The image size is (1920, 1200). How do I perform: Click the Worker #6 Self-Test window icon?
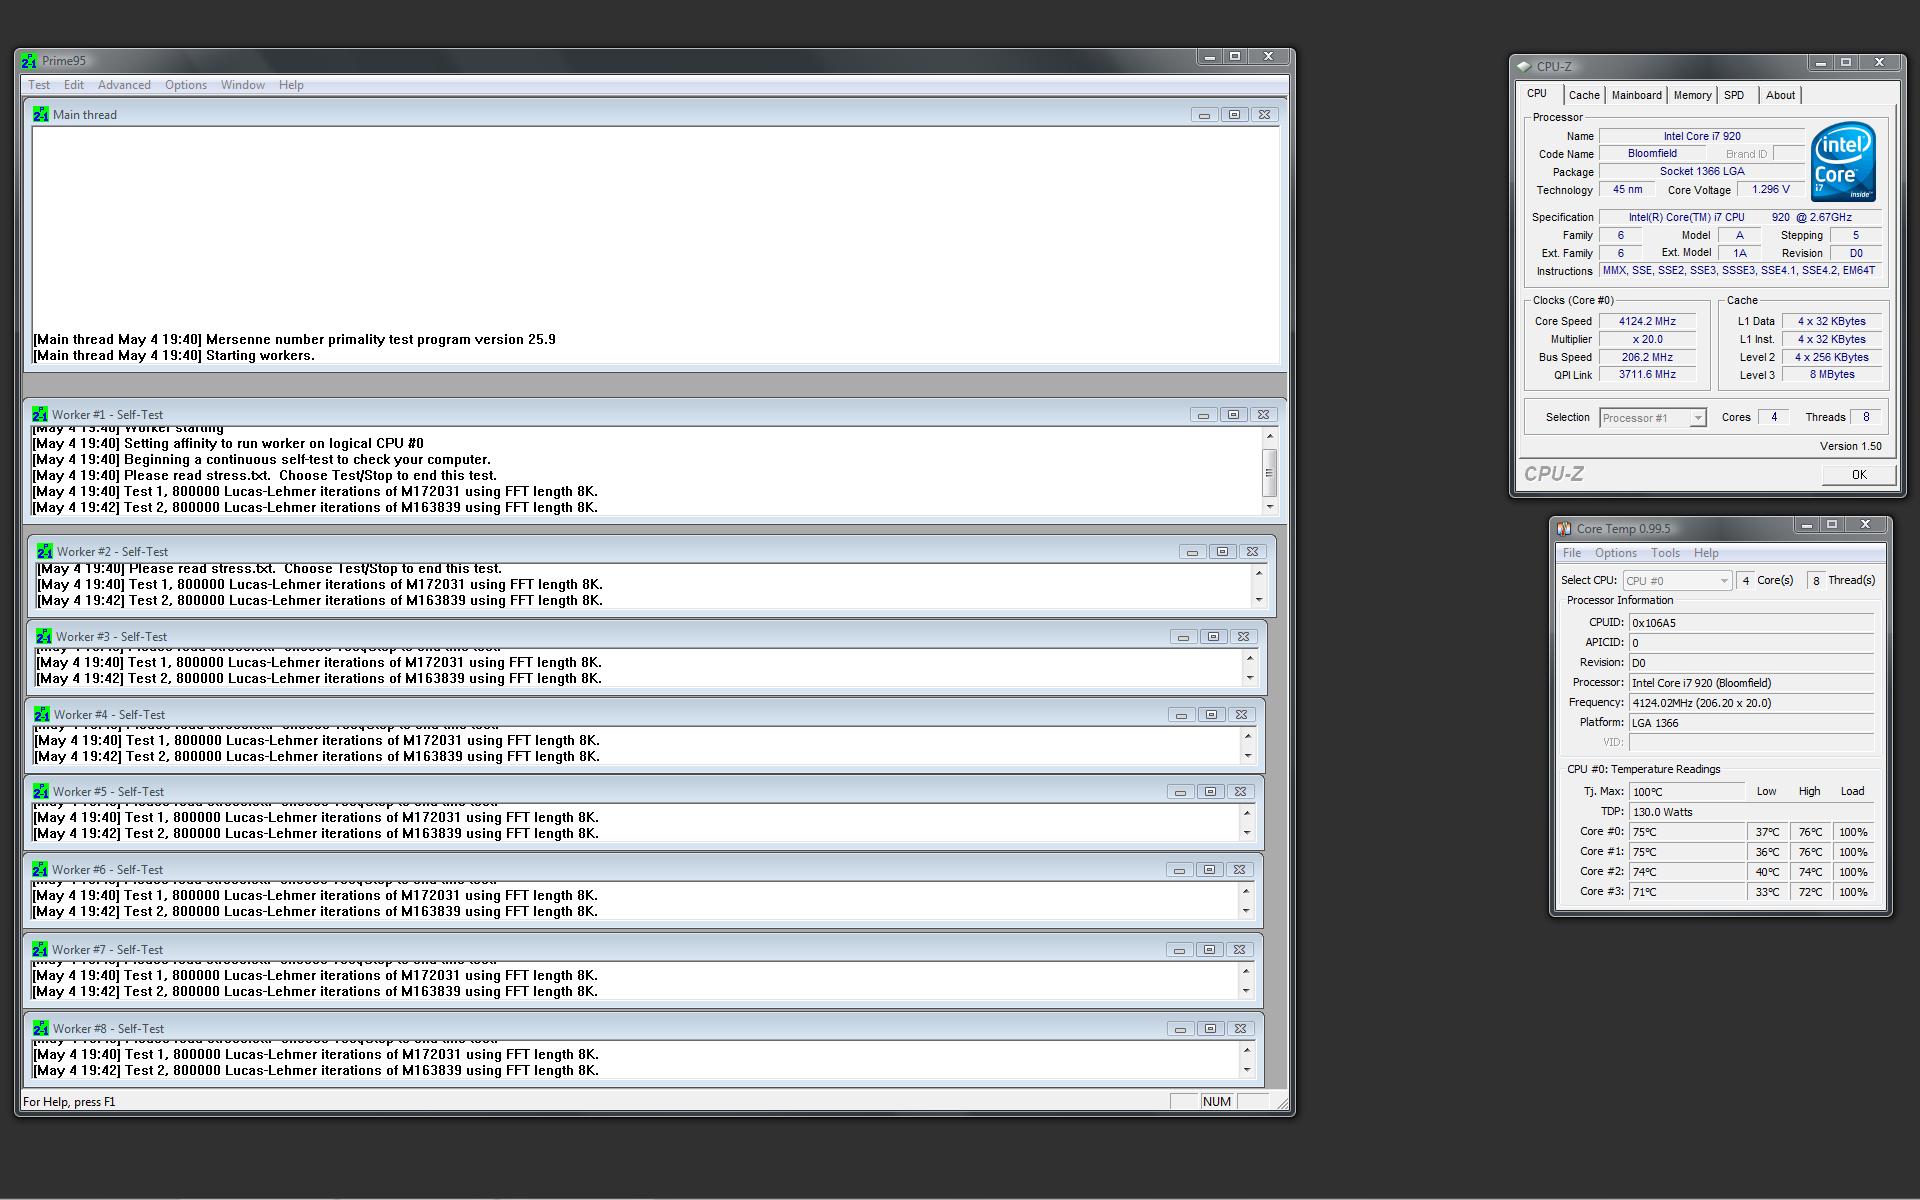(x=40, y=869)
